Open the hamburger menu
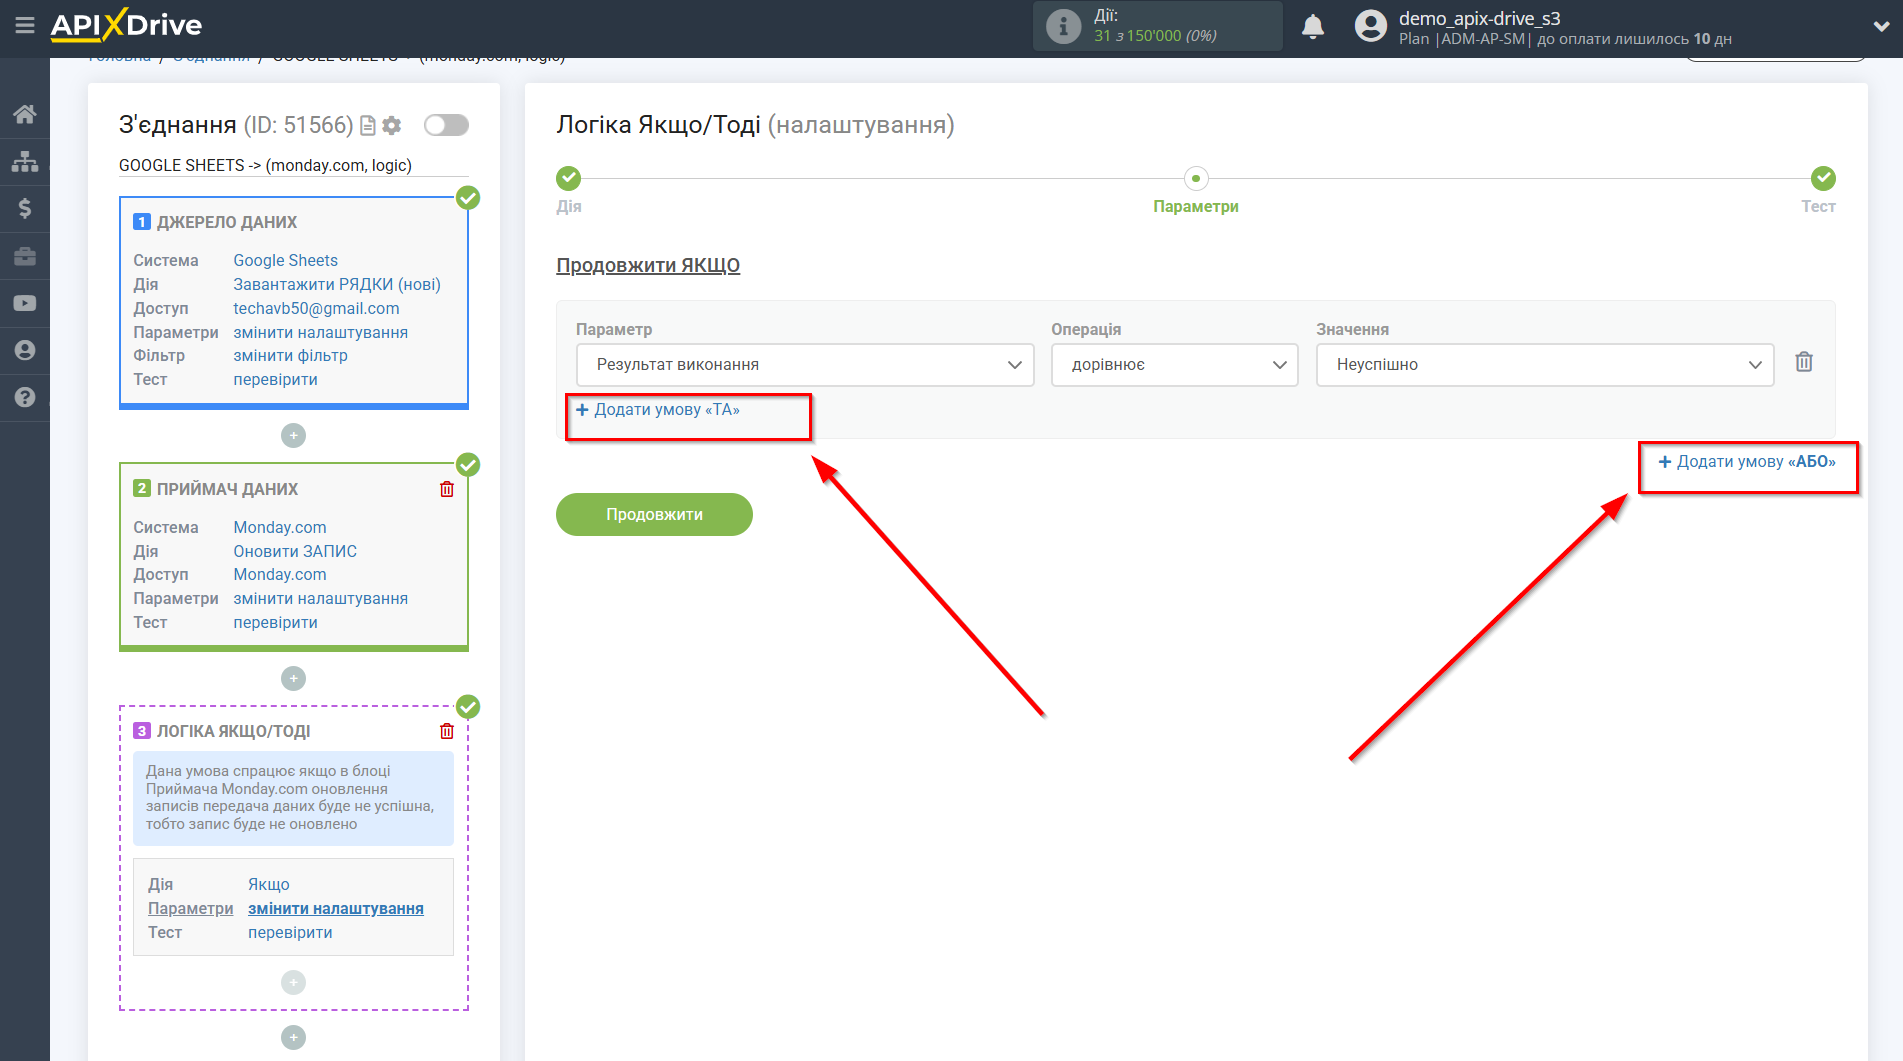 point(25,25)
